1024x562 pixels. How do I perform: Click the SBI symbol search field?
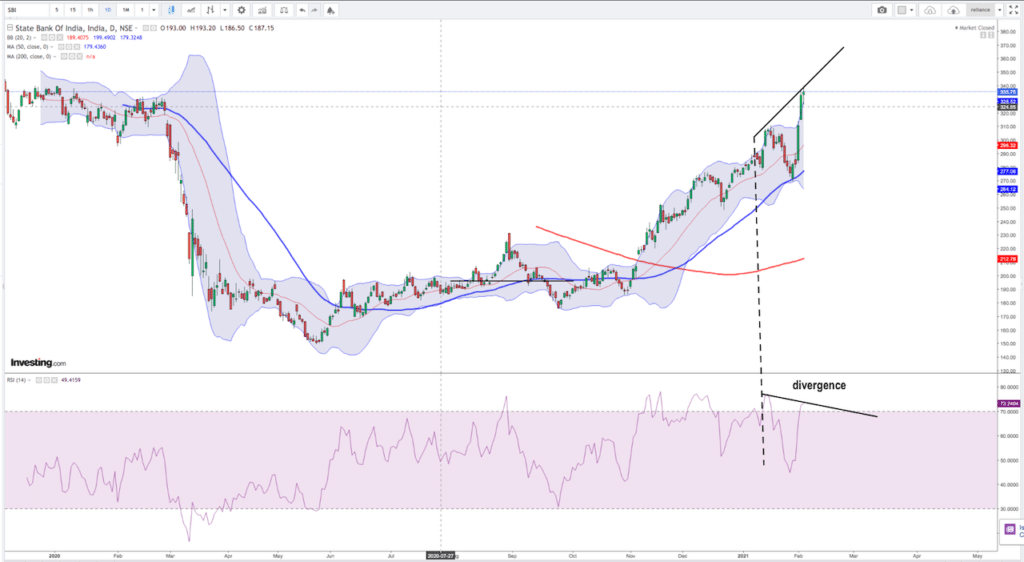pos(25,10)
